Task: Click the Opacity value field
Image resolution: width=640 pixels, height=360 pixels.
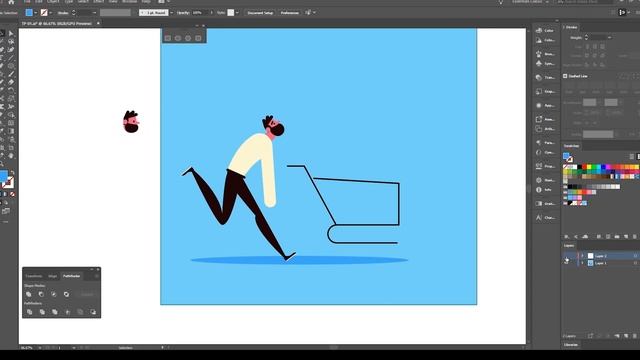Action: [x=200, y=13]
